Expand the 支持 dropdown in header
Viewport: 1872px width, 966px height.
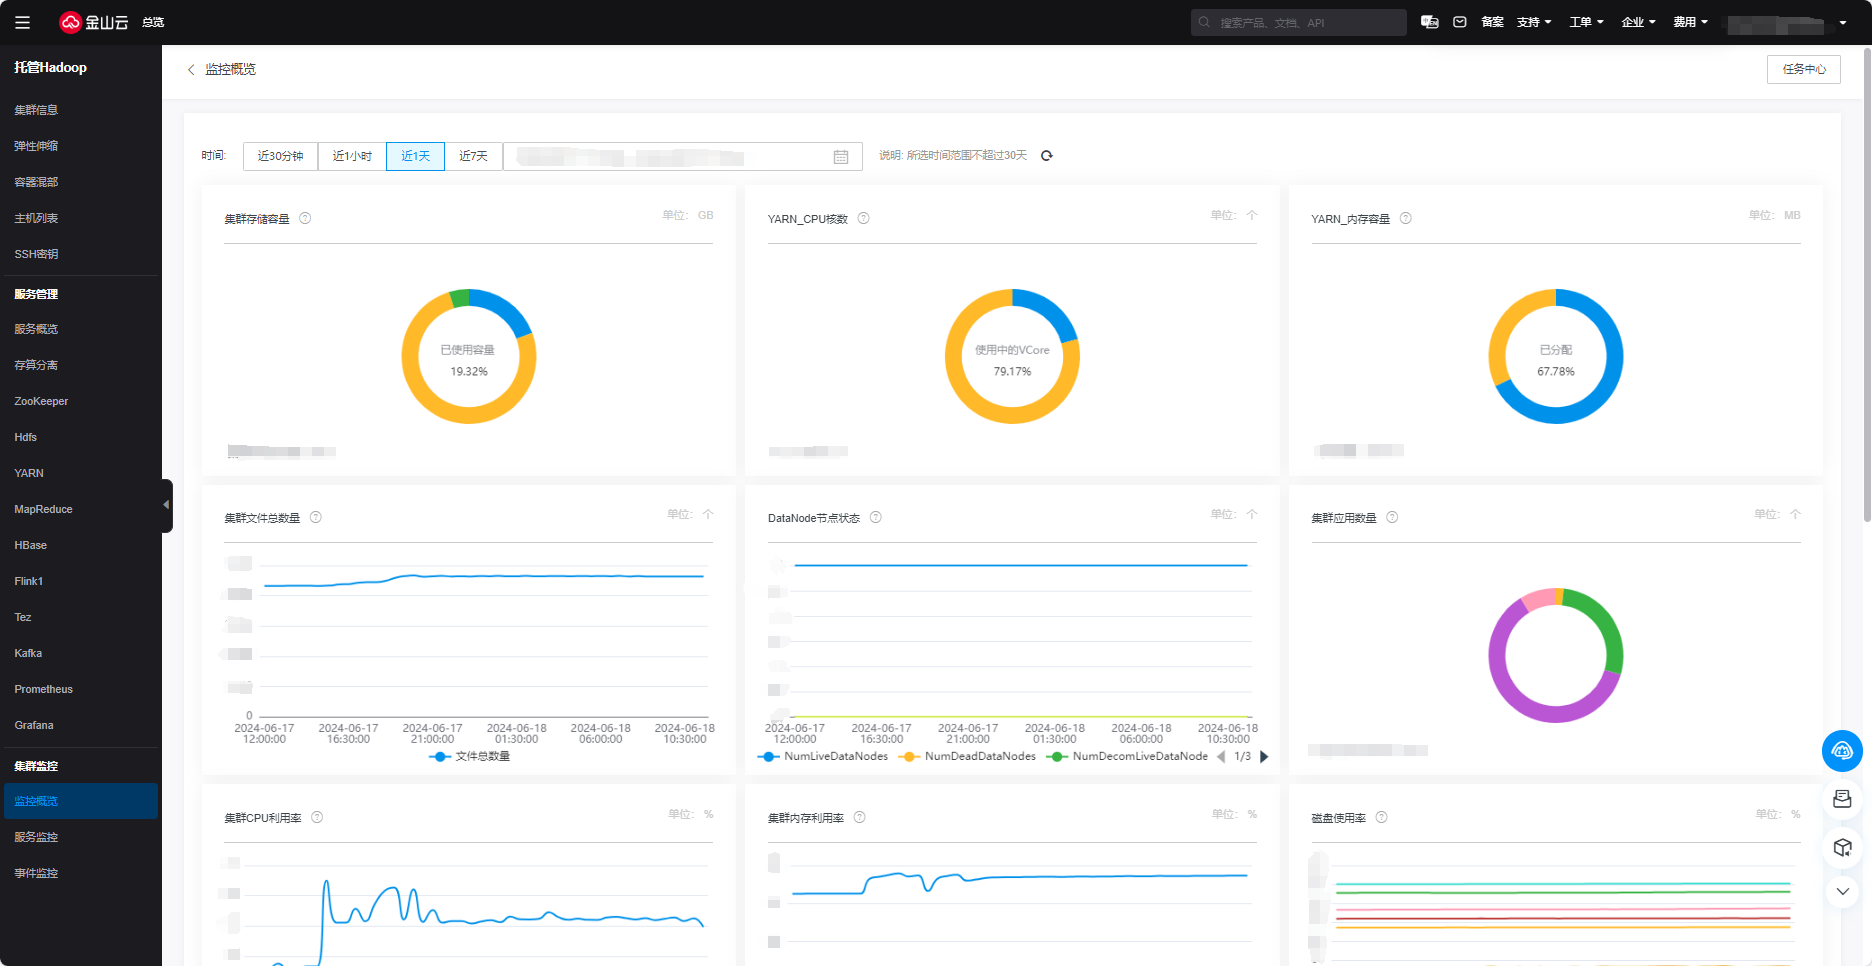coord(1534,22)
